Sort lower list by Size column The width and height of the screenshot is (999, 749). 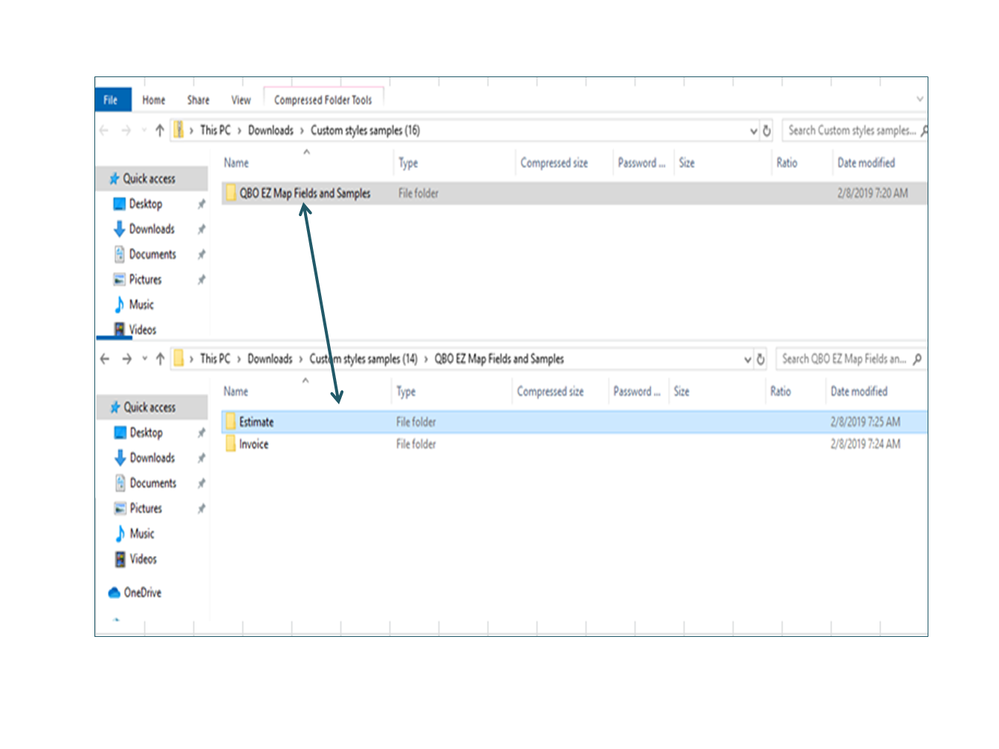click(682, 392)
